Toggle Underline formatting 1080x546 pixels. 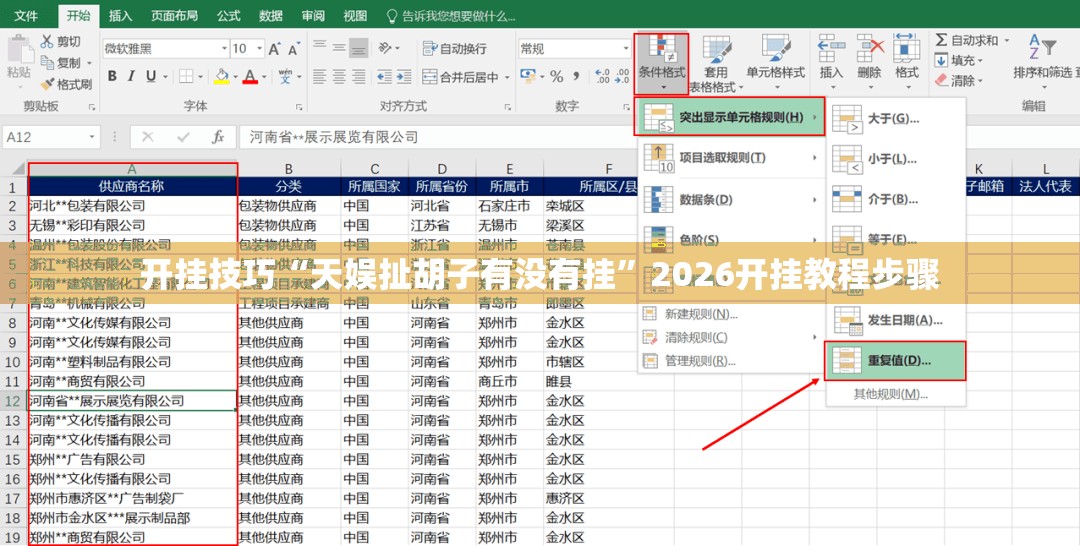tap(150, 76)
